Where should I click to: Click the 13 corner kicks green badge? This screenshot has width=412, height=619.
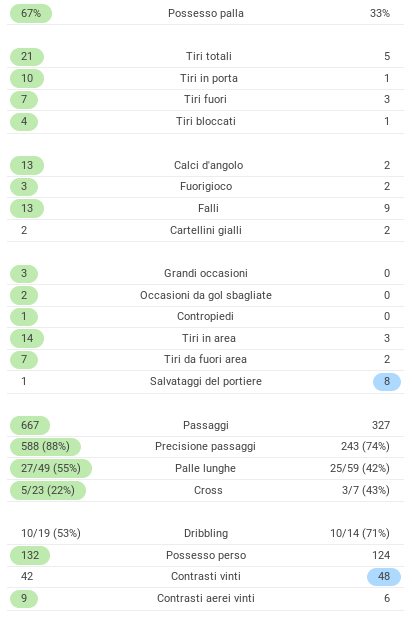(x=27, y=165)
